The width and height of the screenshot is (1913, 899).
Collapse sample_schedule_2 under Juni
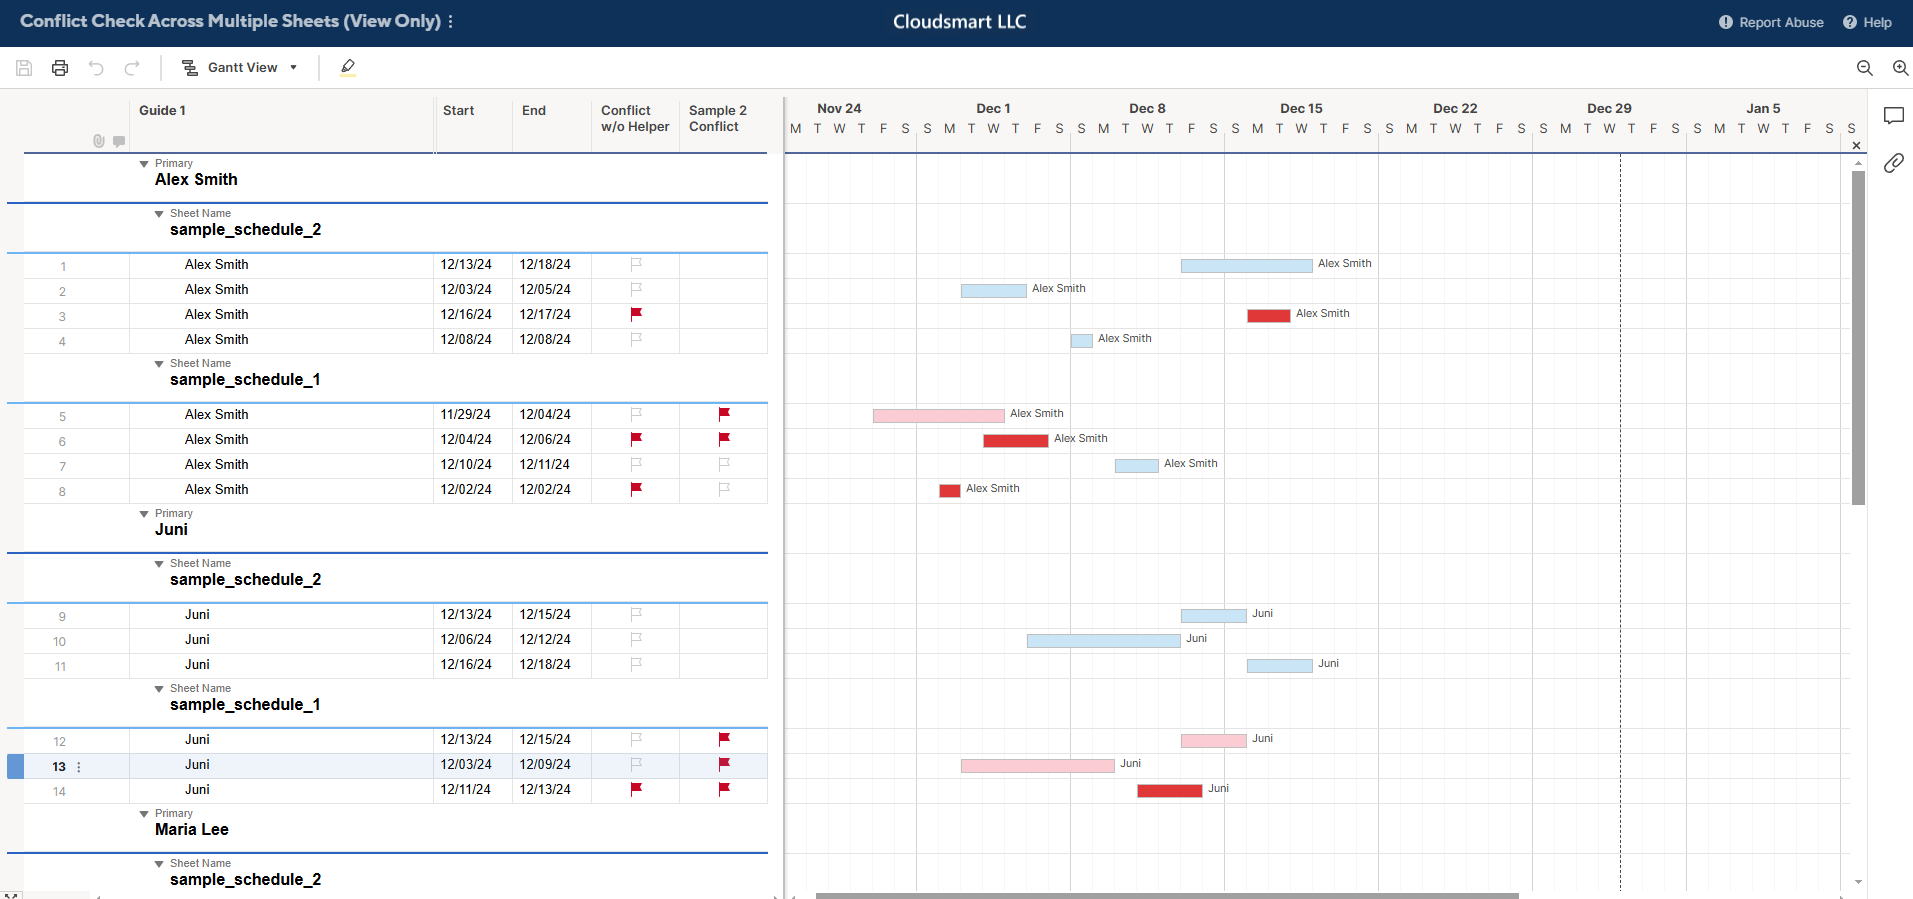(159, 564)
